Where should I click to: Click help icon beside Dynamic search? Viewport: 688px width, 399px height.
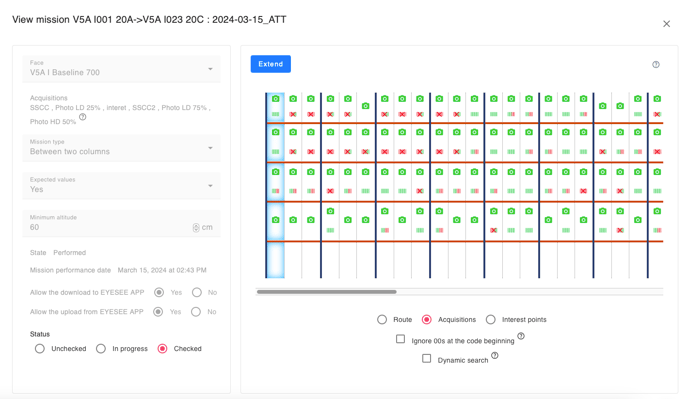pos(494,355)
